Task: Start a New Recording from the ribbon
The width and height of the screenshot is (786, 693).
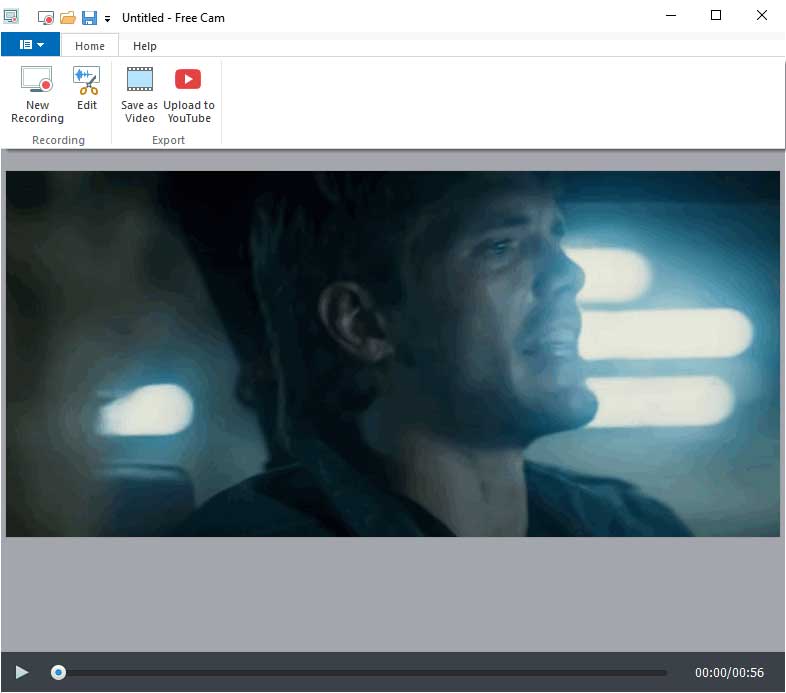Action: point(37,95)
